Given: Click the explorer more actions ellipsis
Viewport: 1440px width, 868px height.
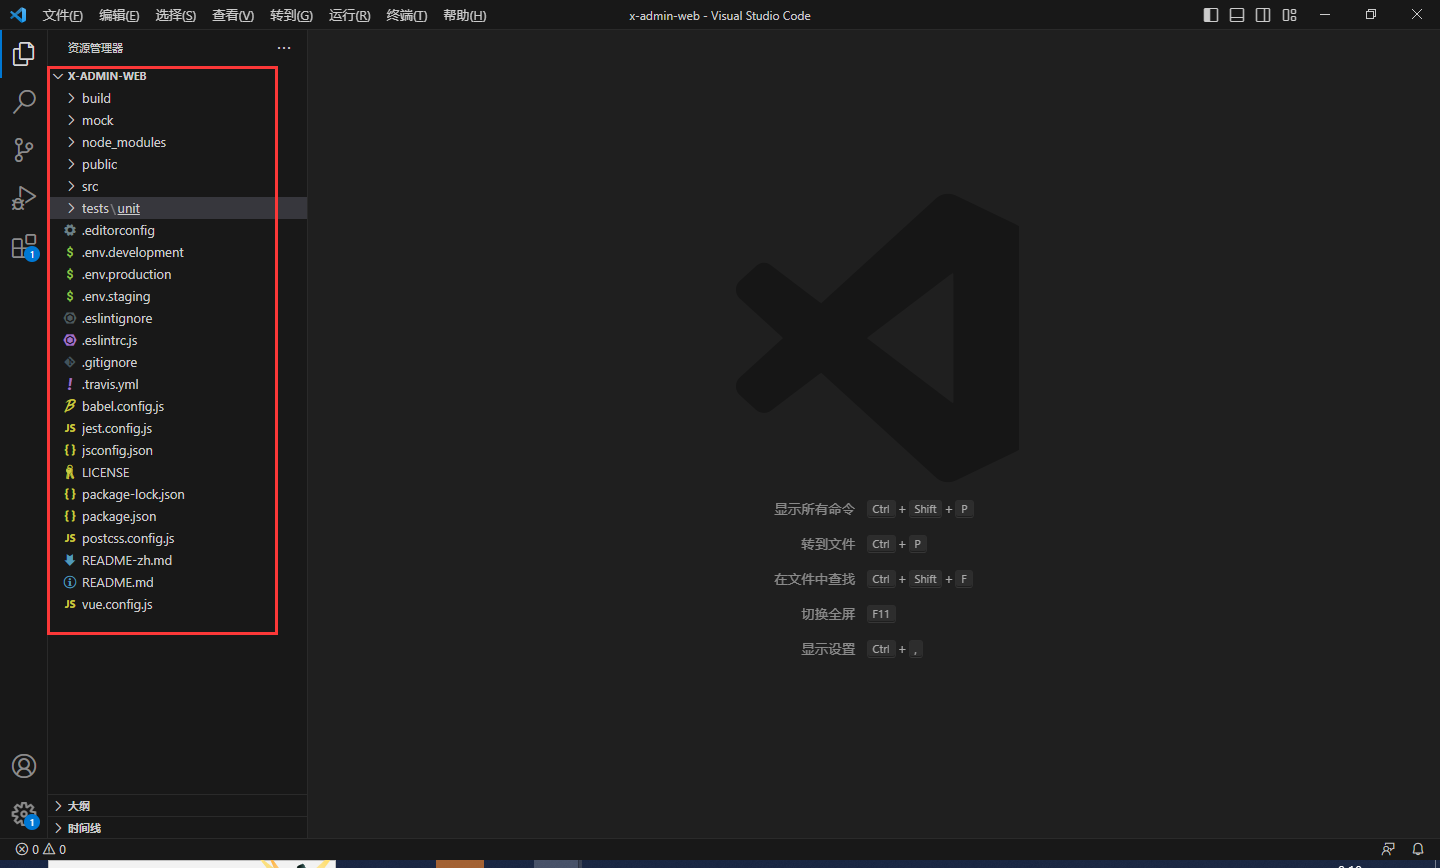Looking at the screenshot, I should coord(284,48).
